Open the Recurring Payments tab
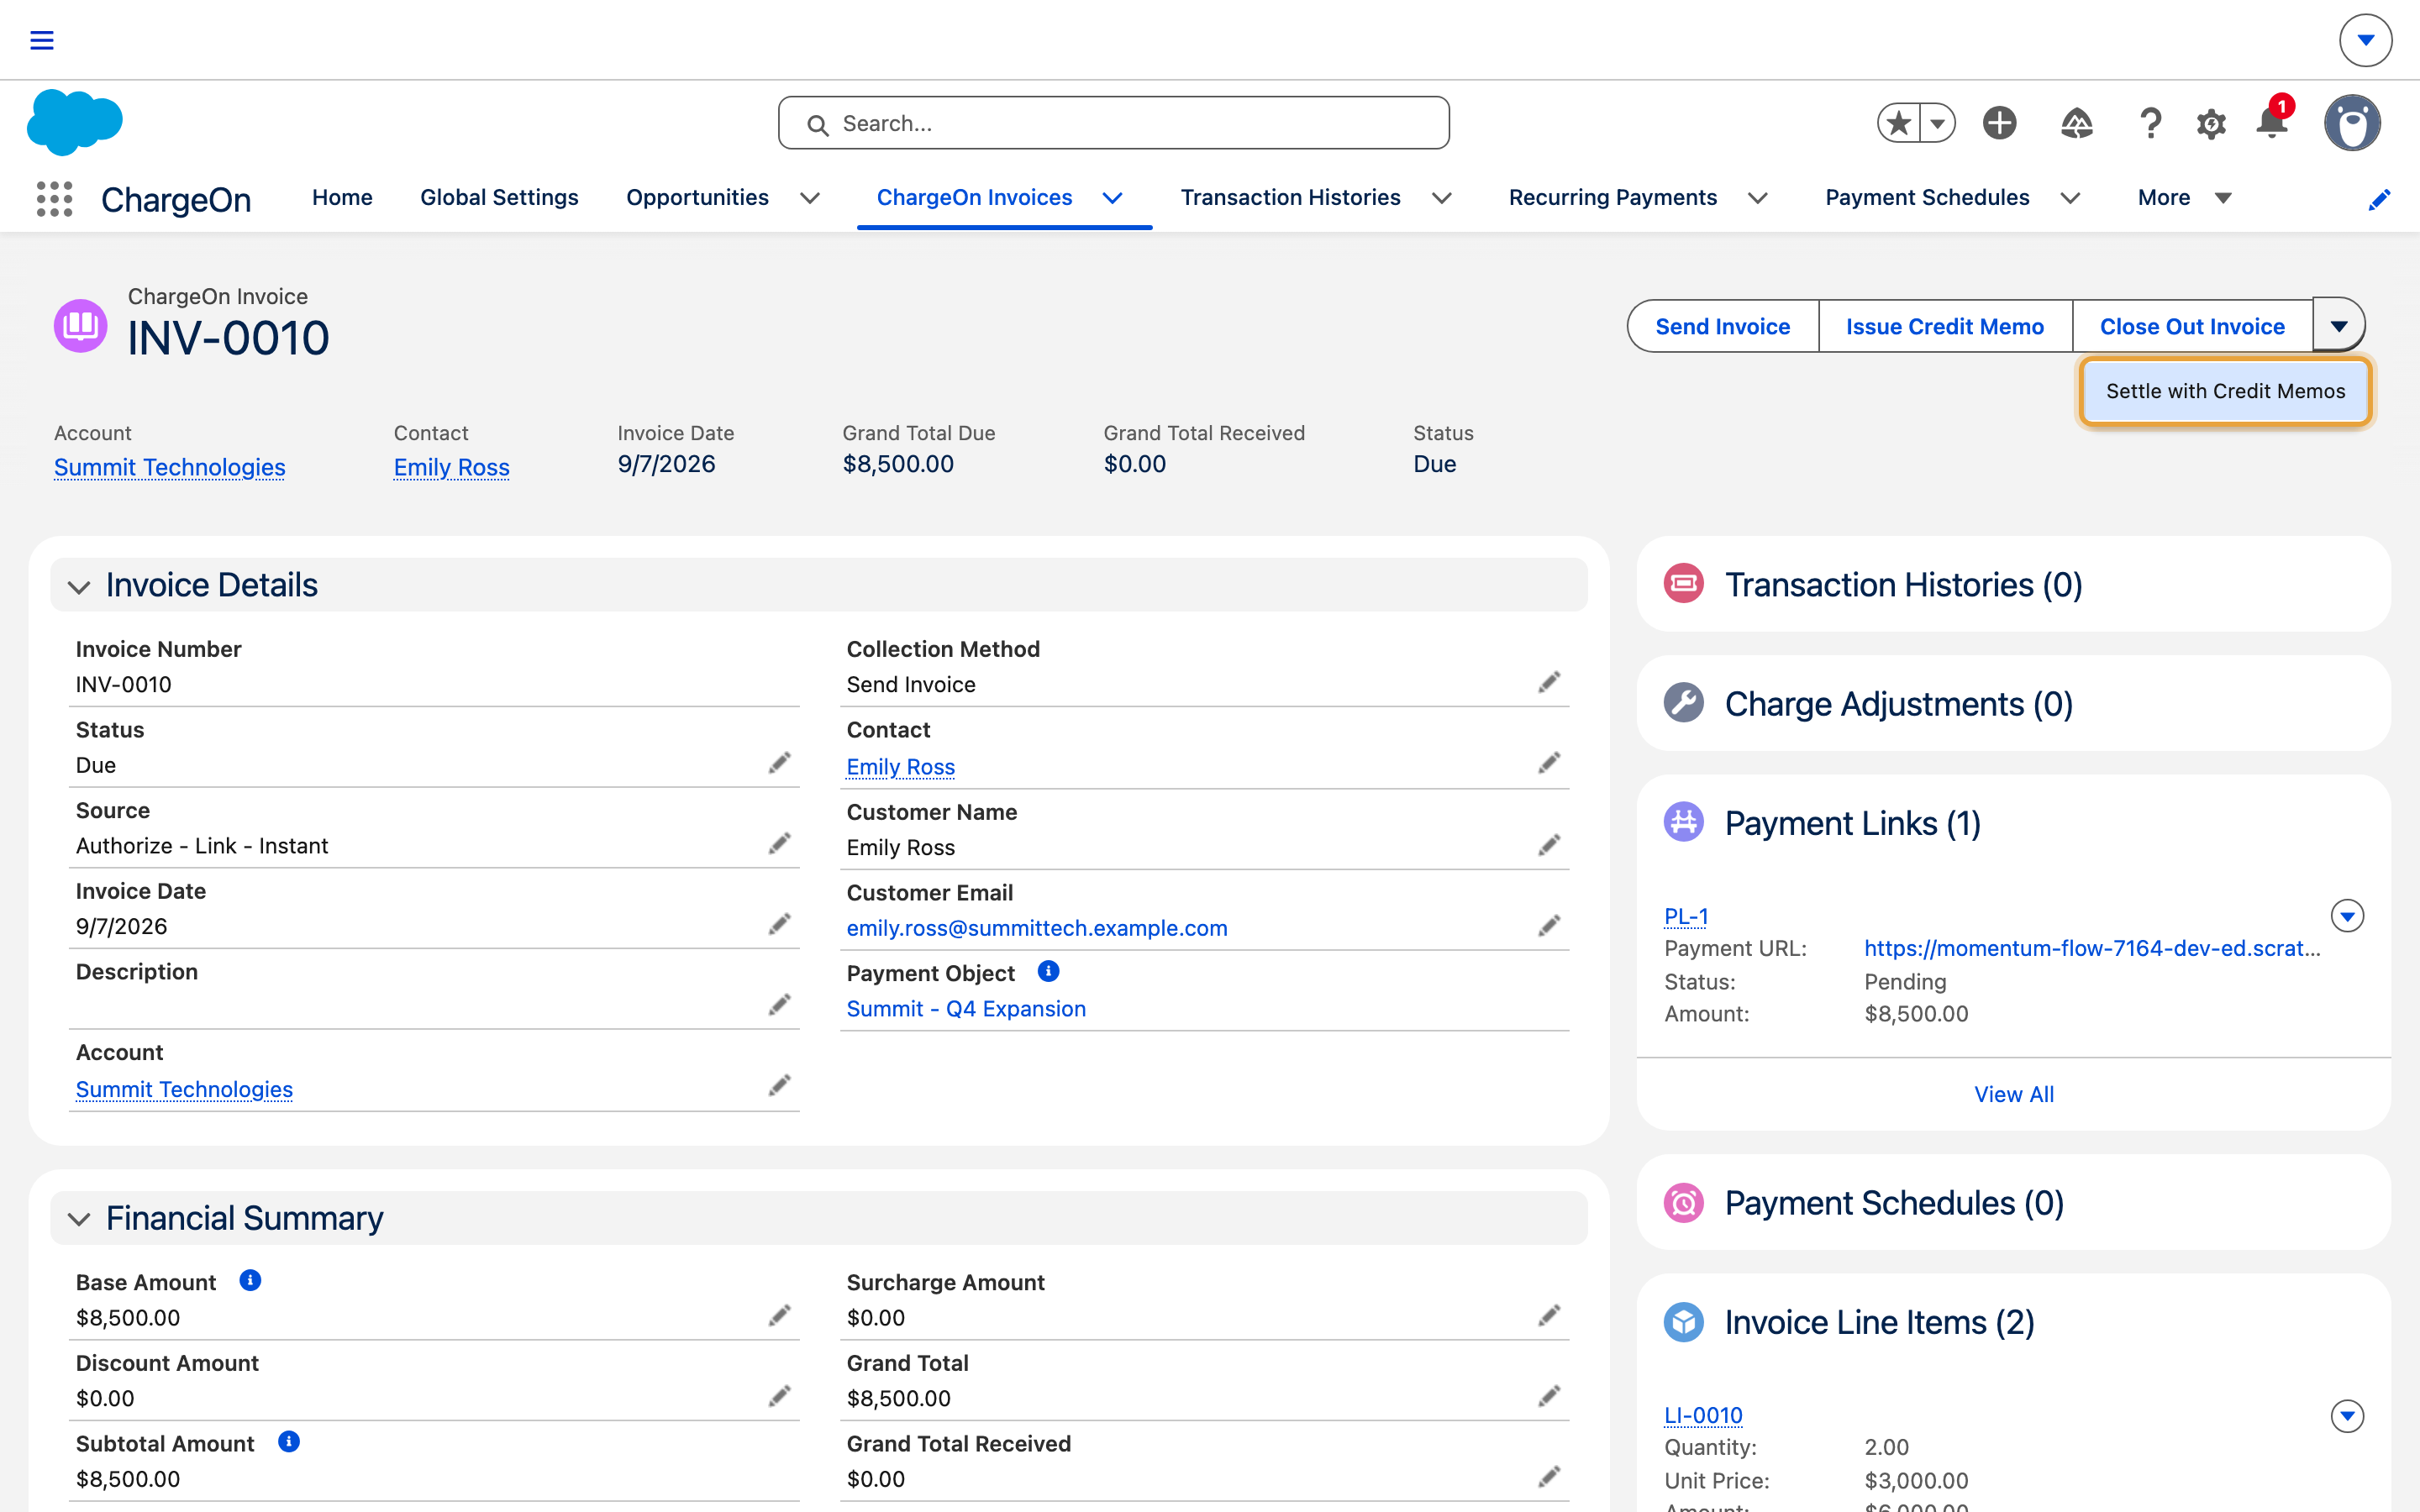Image resolution: width=2420 pixels, height=1512 pixels. 1612,198
